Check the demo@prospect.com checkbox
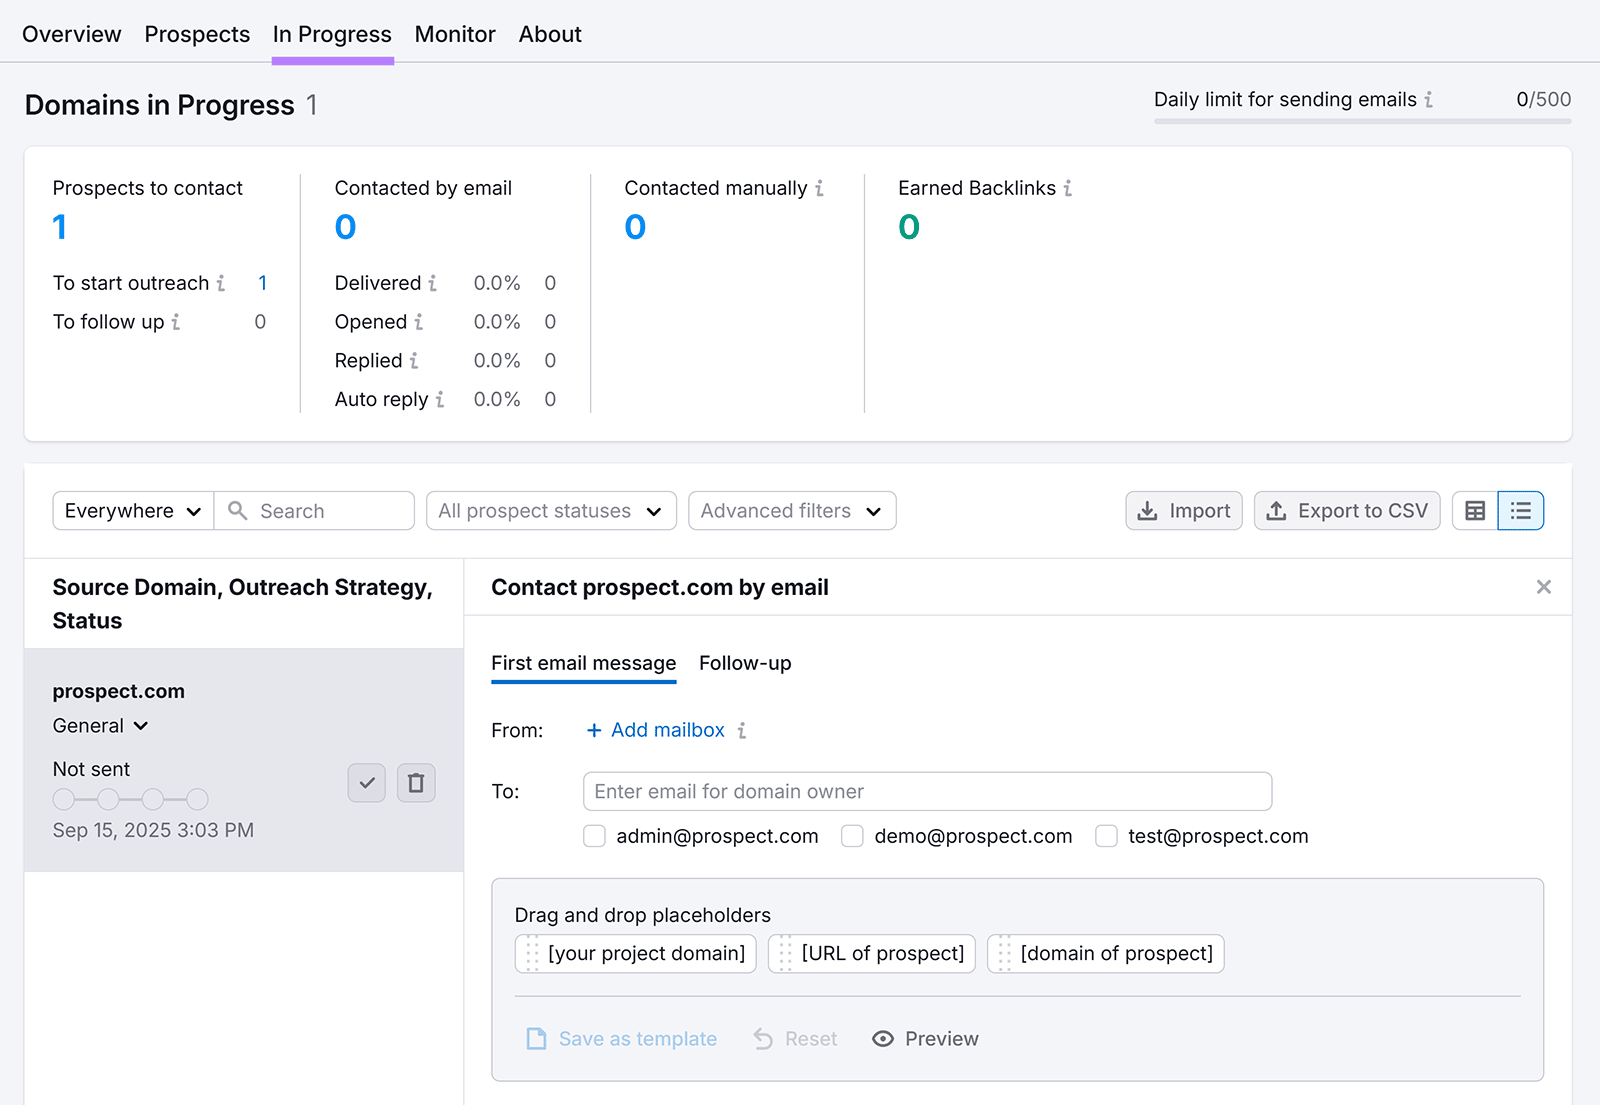1600x1105 pixels. point(852,836)
